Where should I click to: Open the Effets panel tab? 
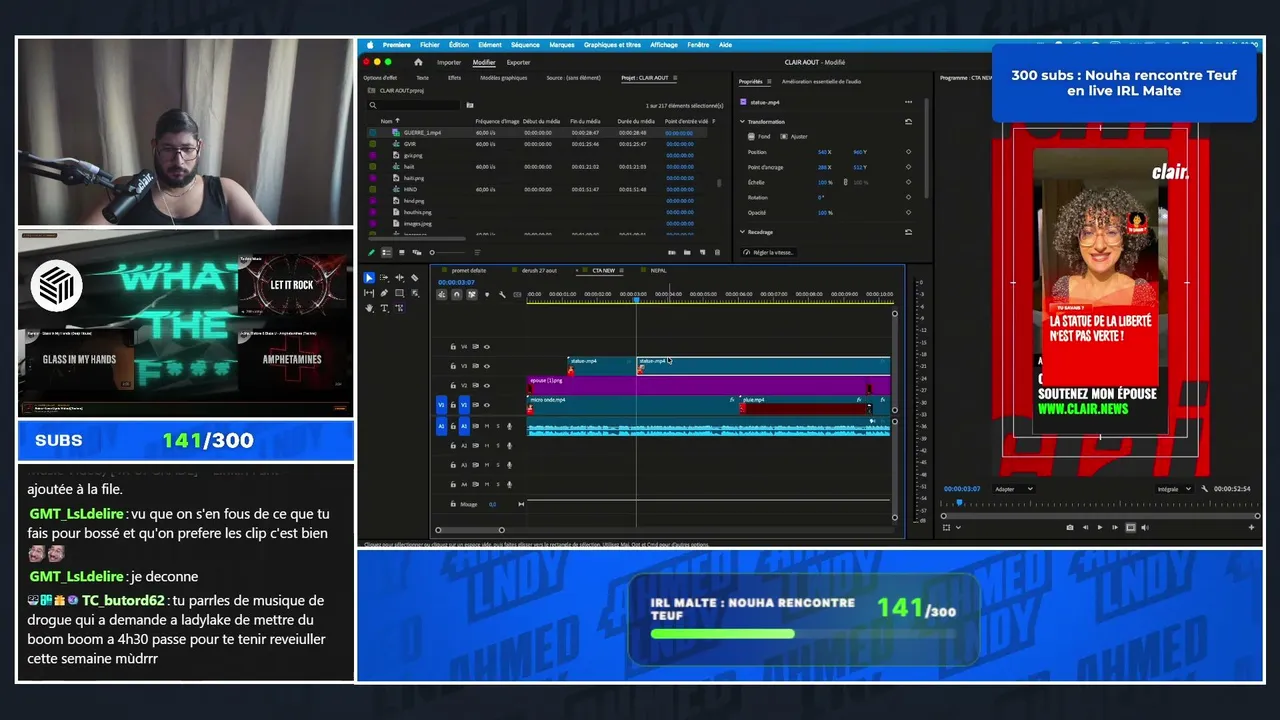454,78
